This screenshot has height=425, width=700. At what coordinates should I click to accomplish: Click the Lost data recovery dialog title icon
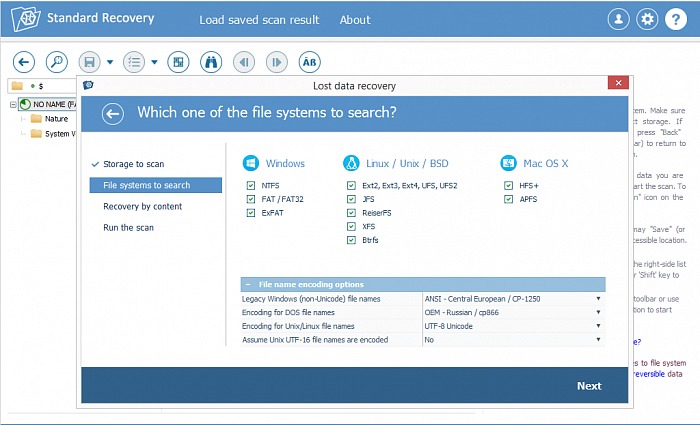point(88,85)
